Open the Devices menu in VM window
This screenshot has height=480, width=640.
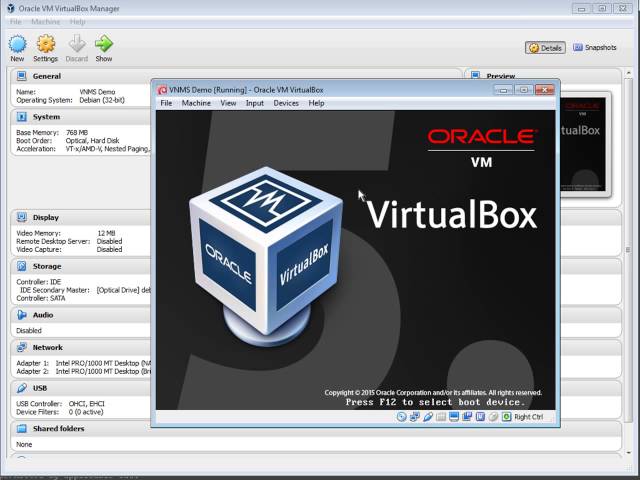click(x=286, y=103)
